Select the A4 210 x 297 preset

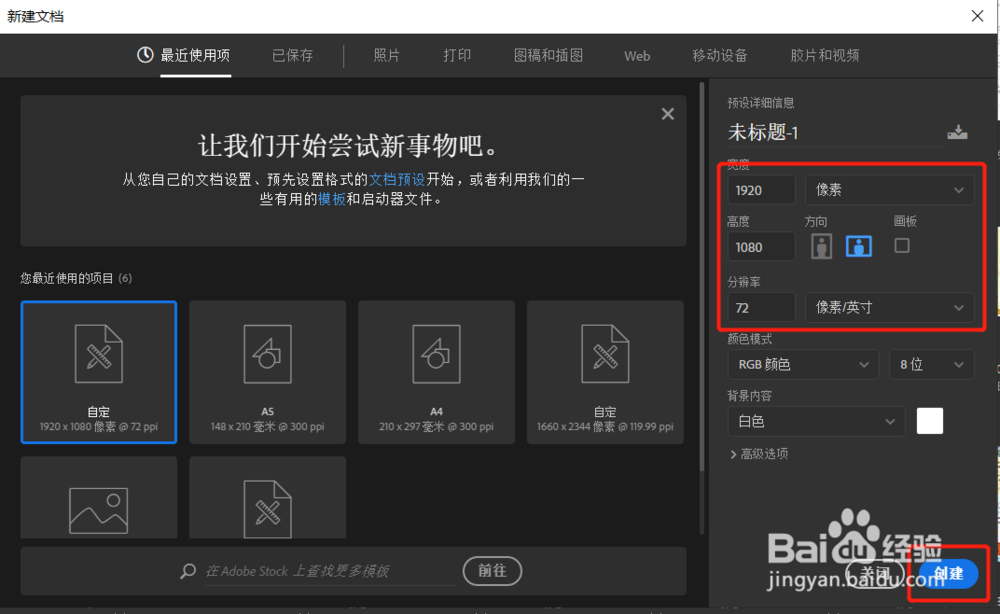(436, 372)
